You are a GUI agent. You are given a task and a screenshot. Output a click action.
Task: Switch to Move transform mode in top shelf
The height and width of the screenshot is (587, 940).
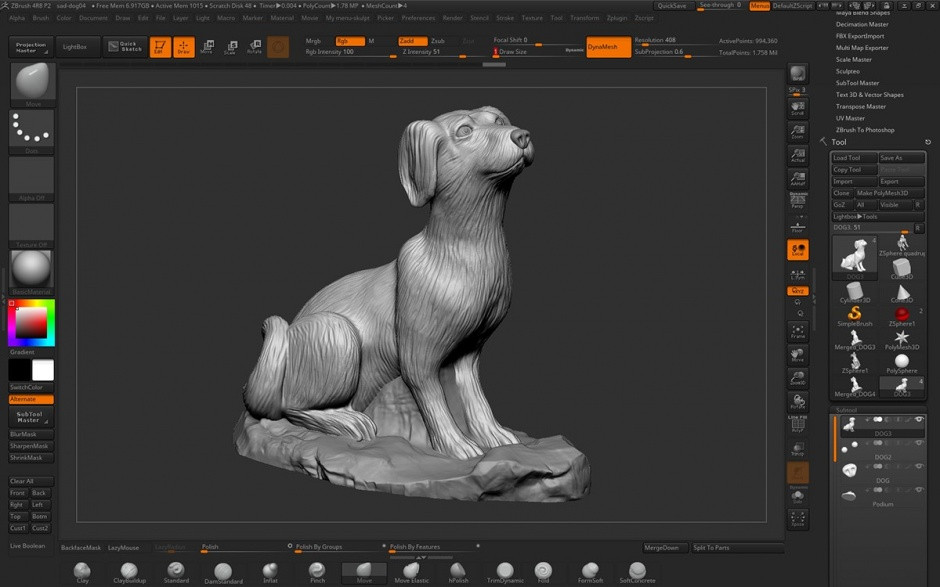click(207, 47)
